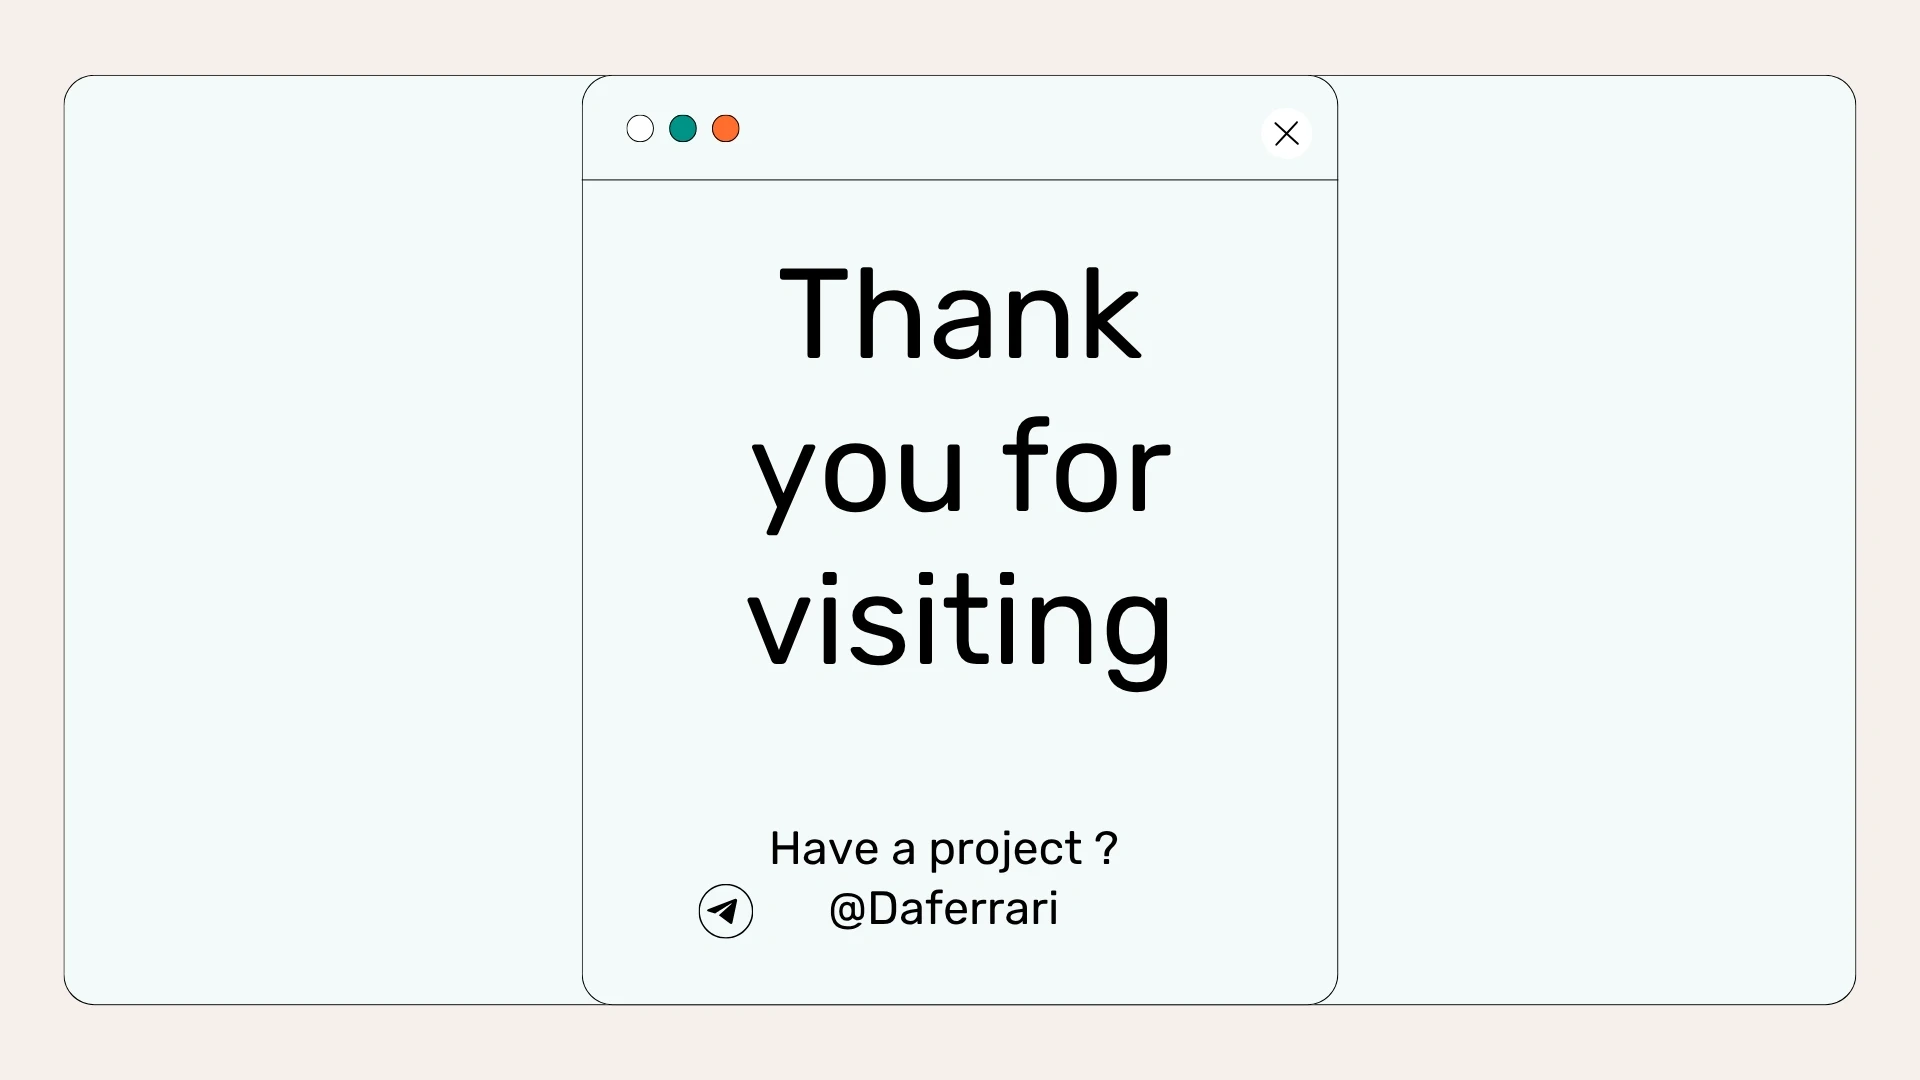The height and width of the screenshot is (1080, 1920).
Task: Click the orange circle window button
Action: [x=726, y=129]
